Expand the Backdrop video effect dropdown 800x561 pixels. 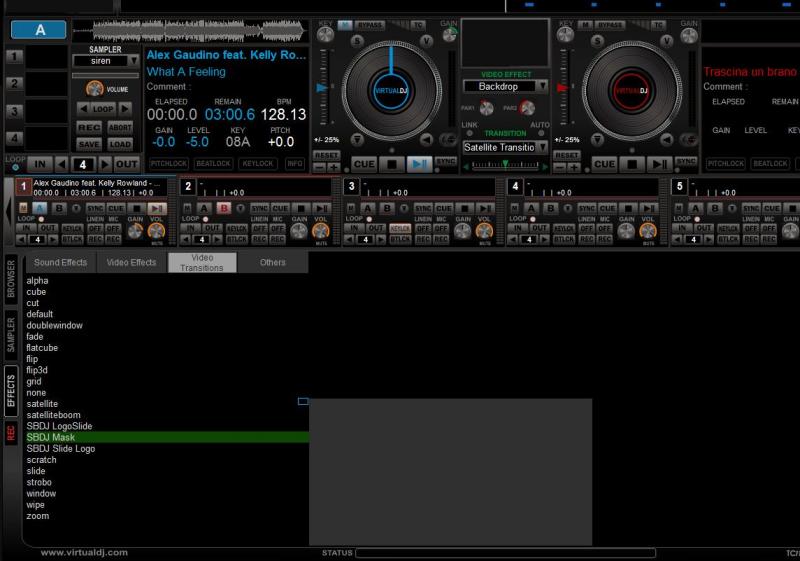pyautogui.click(x=542, y=87)
